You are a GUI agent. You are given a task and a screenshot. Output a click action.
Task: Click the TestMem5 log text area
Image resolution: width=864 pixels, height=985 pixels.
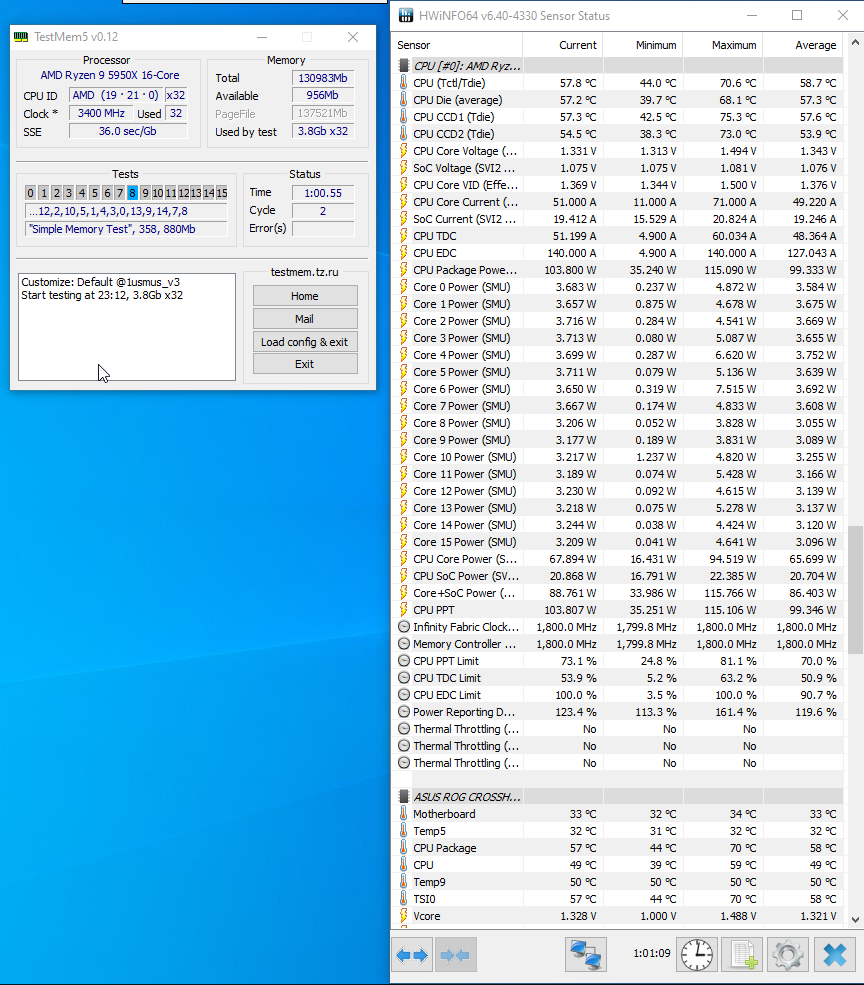[x=127, y=327]
